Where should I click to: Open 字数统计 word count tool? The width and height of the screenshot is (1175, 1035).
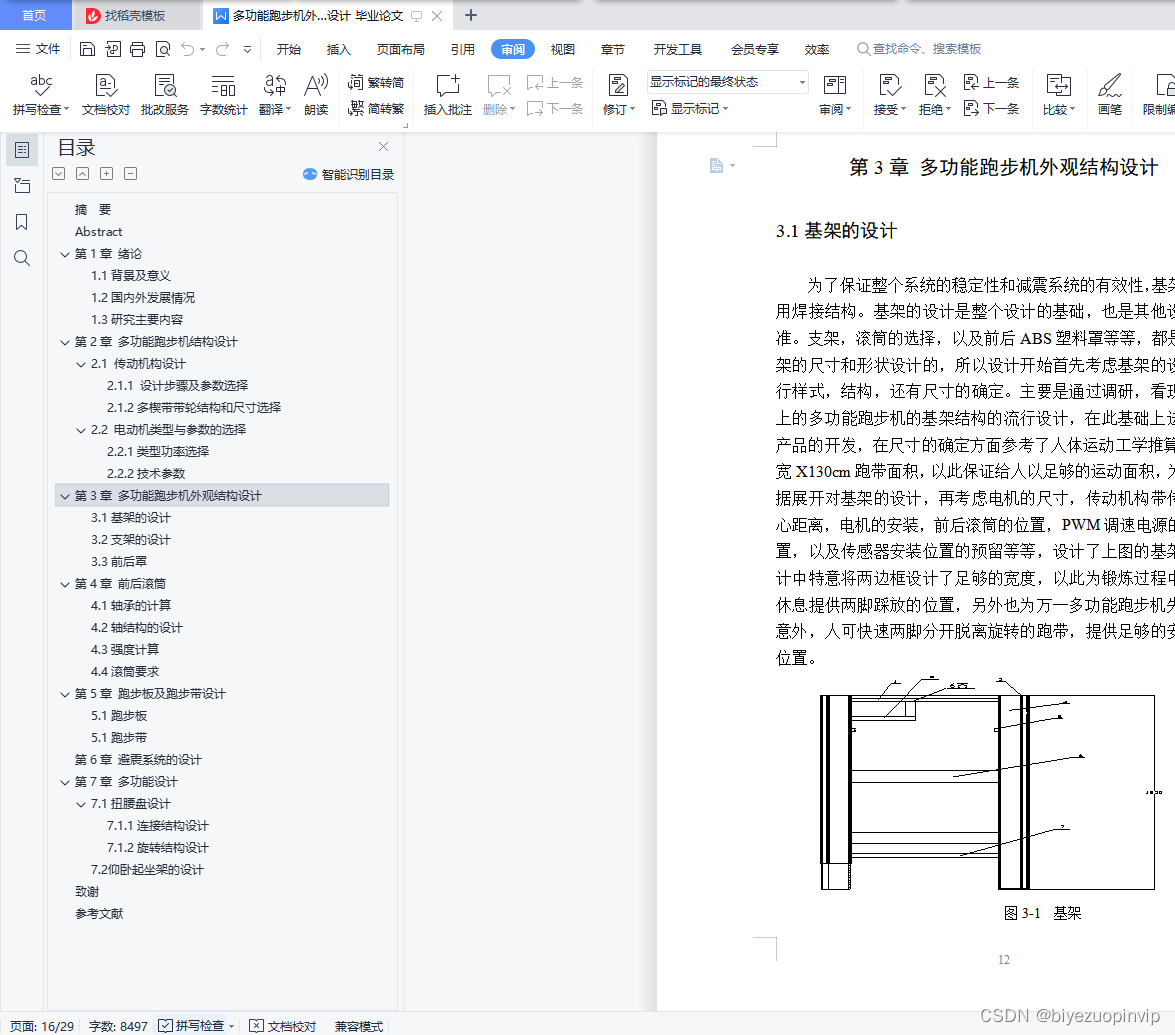(x=223, y=94)
